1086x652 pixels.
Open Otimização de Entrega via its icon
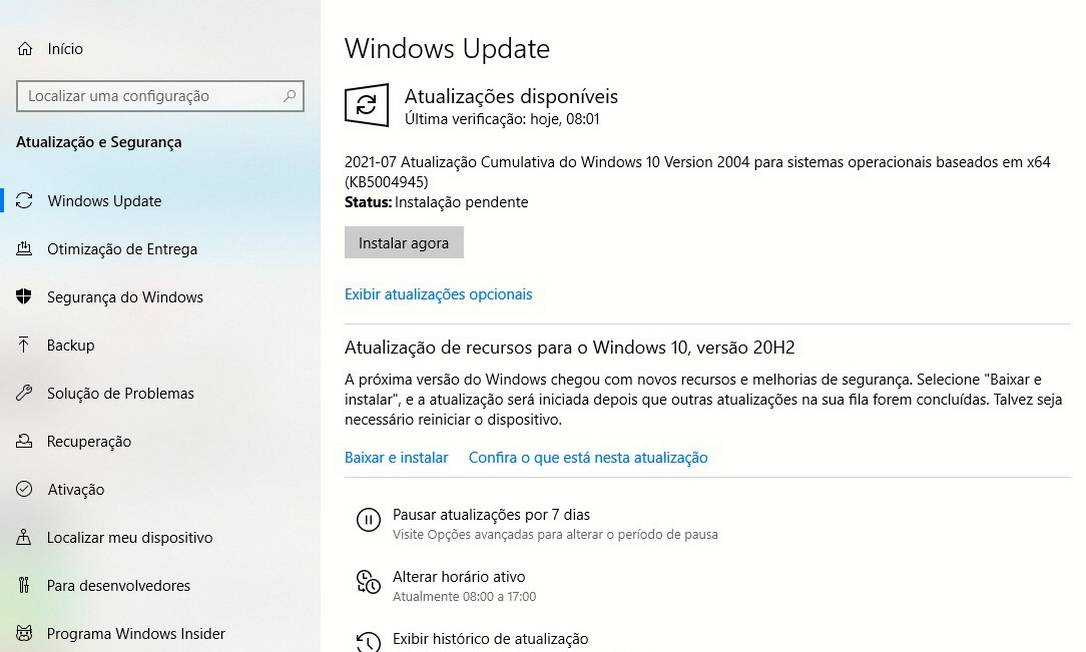(24, 249)
